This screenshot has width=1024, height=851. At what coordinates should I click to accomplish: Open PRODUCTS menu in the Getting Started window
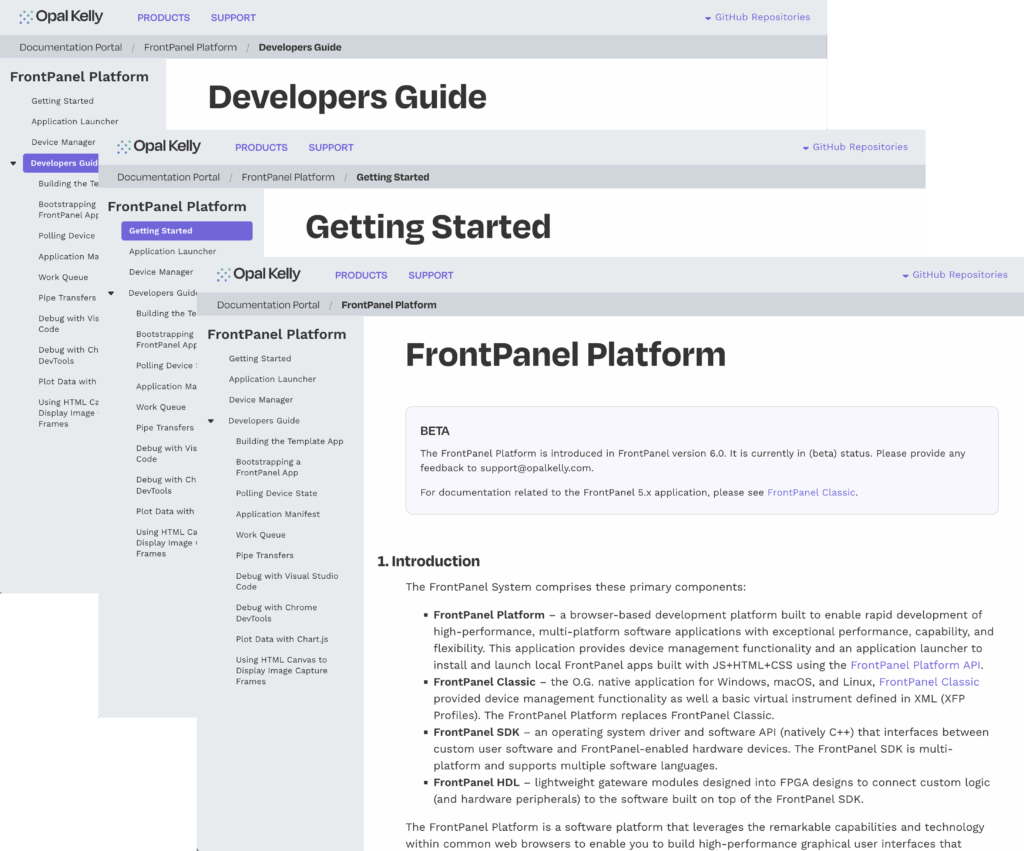[x=261, y=148]
